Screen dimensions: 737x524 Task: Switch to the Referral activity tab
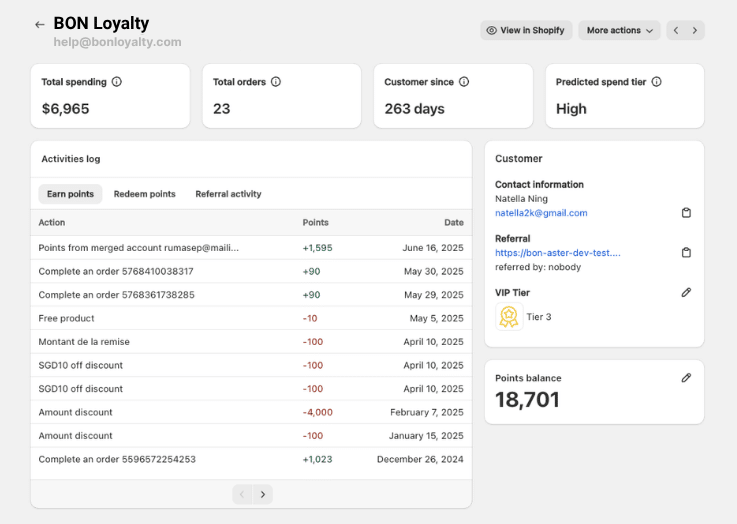point(228,194)
